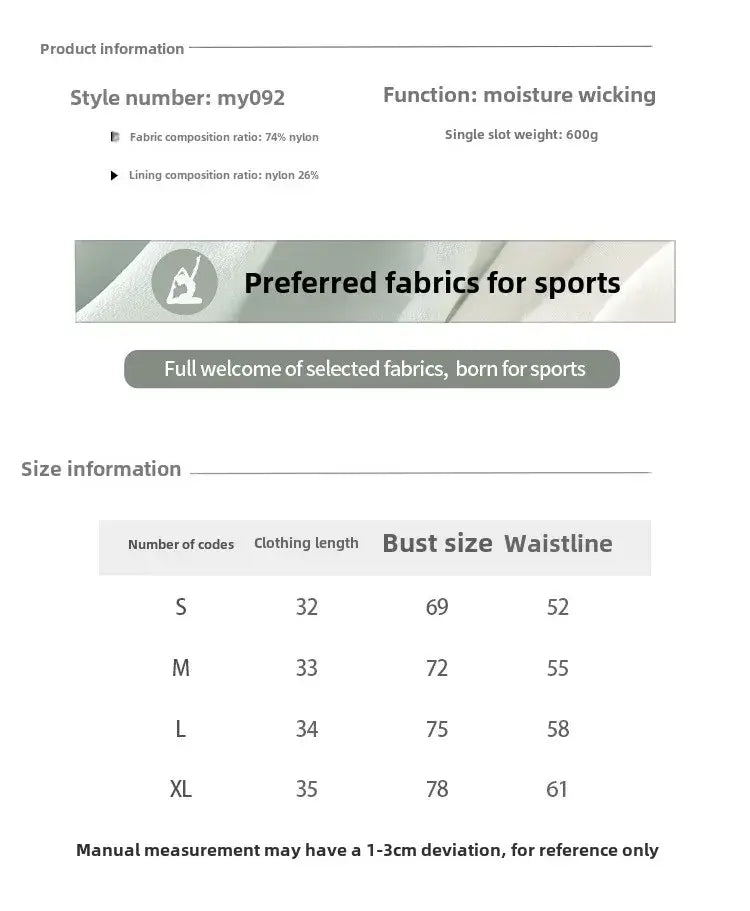Screen dimensions: 750x911
Task: Select the size S row label
Action: (x=181, y=607)
